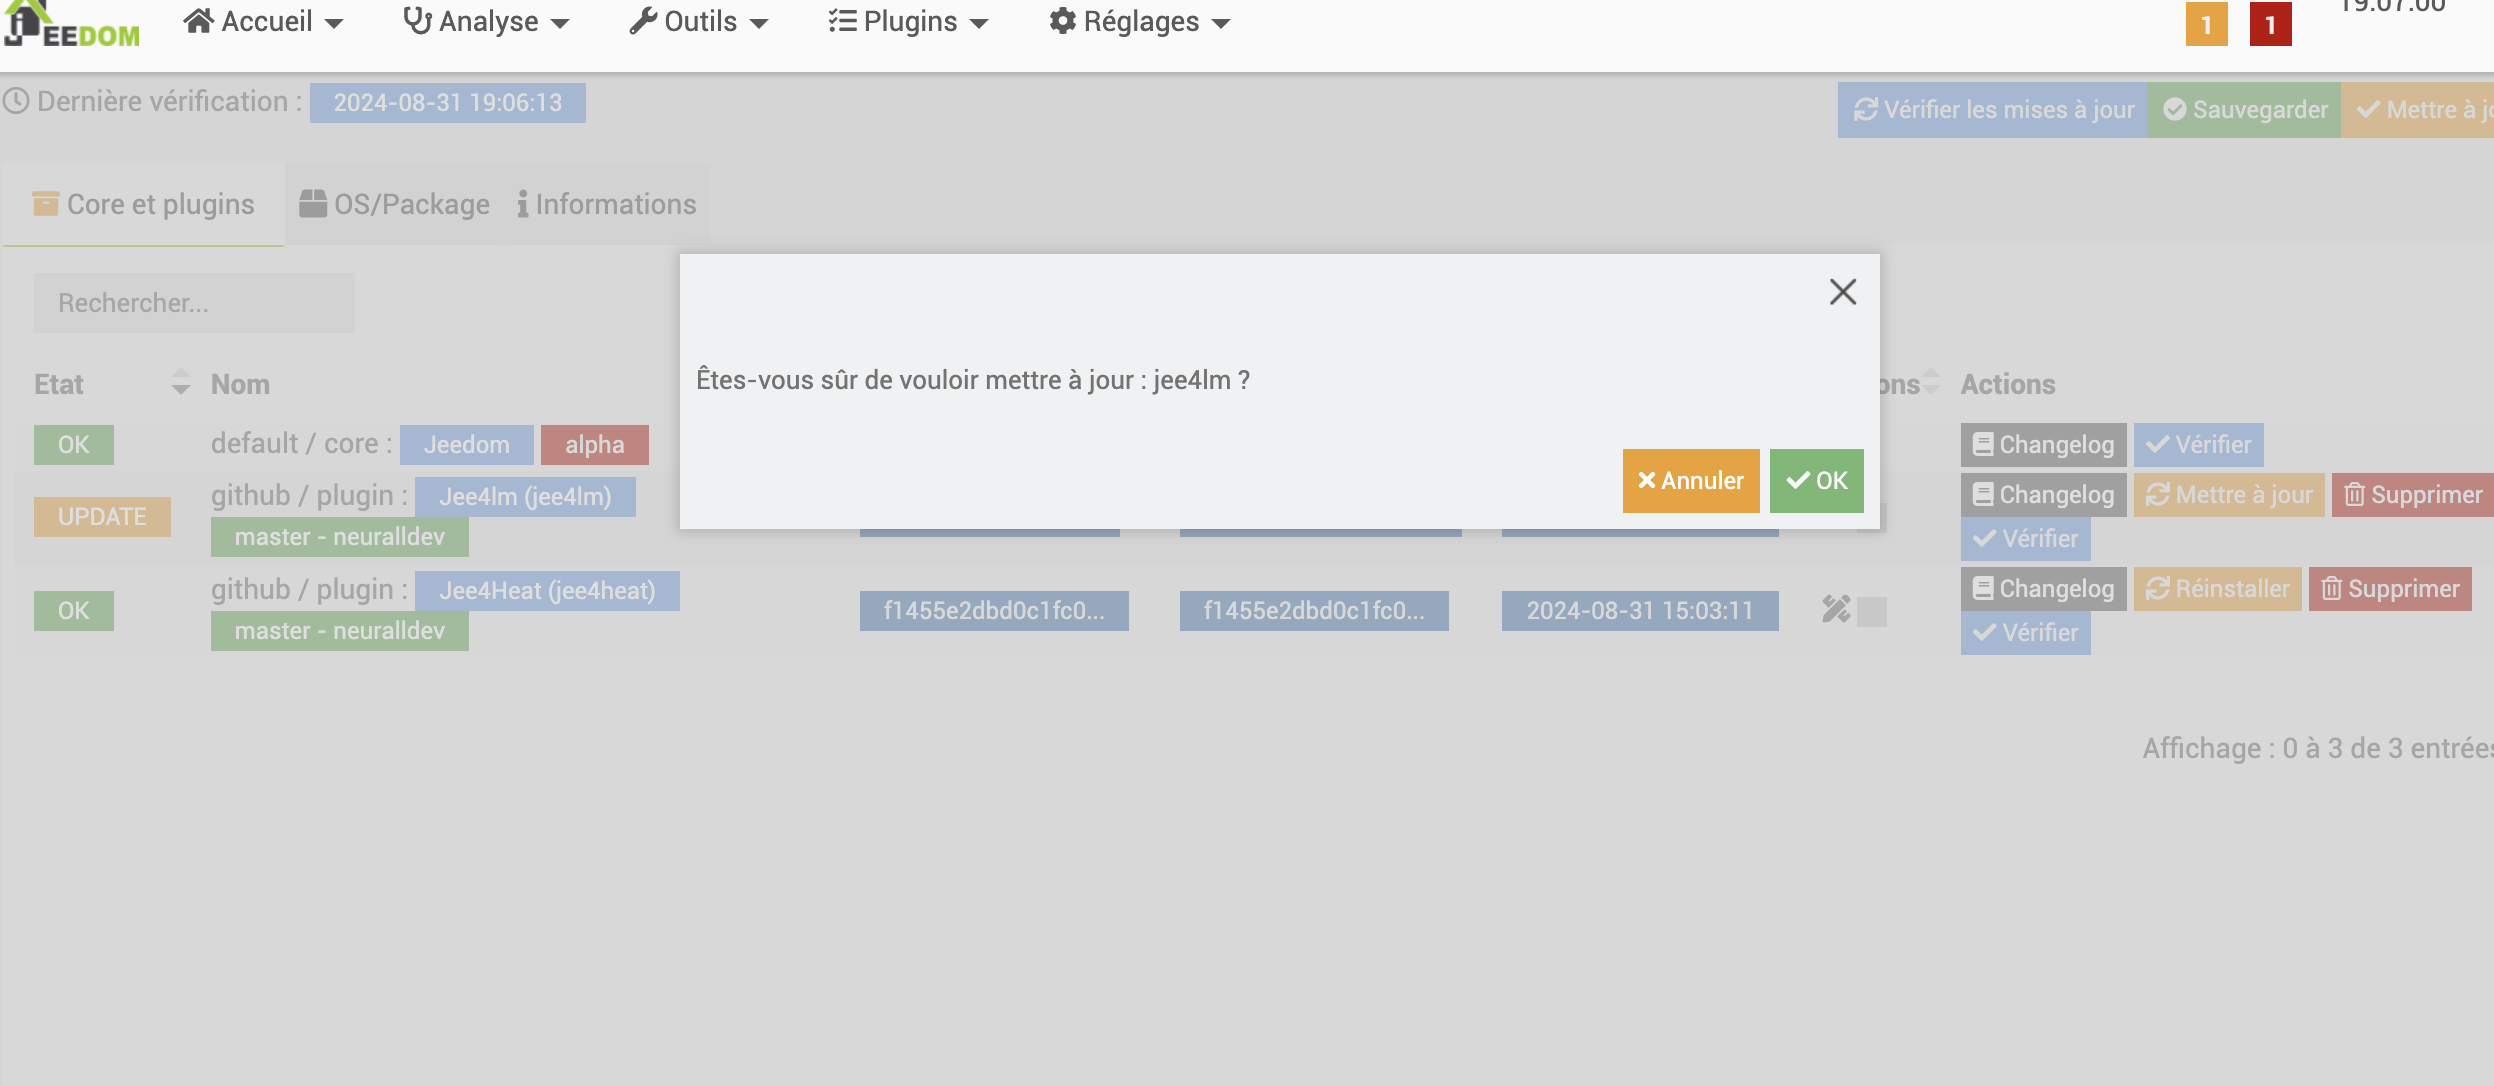2494x1086 pixels.
Task: Sort by the Etat column arrows
Action: coord(180,382)
